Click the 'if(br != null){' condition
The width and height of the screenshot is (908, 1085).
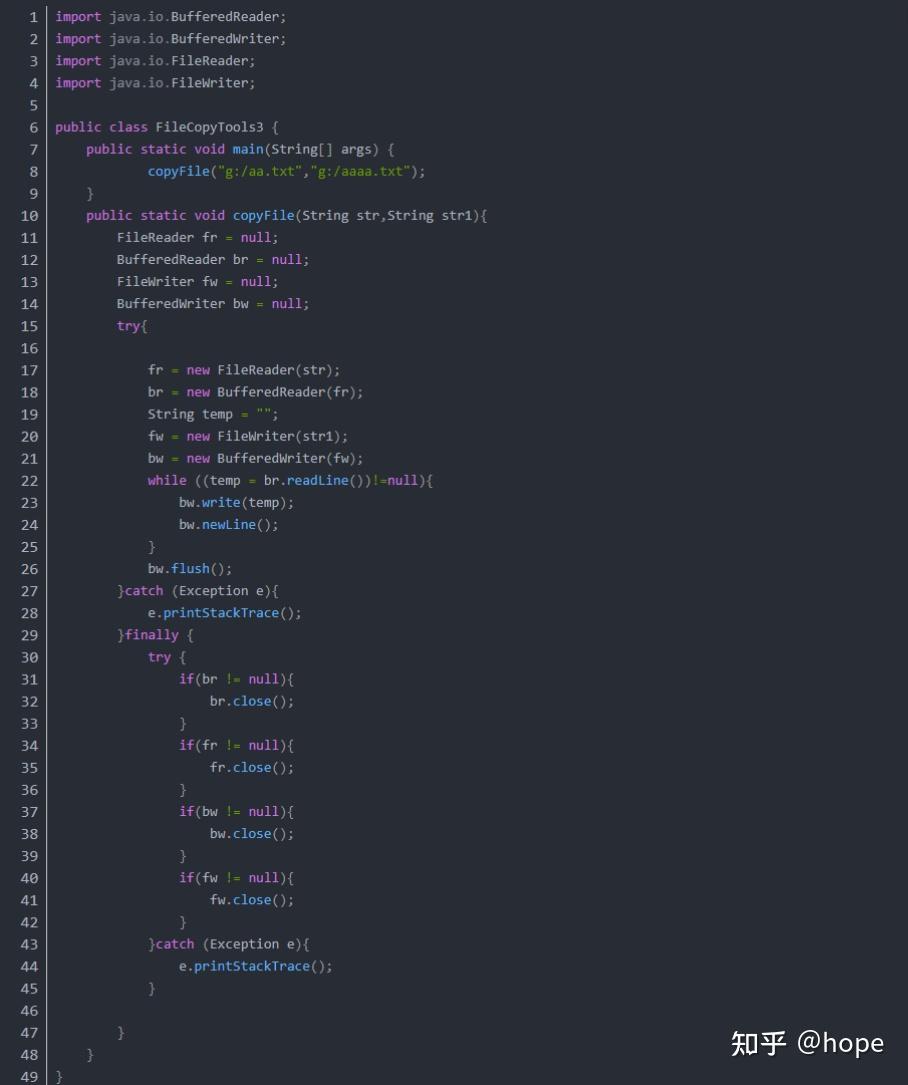pos(236,680)
